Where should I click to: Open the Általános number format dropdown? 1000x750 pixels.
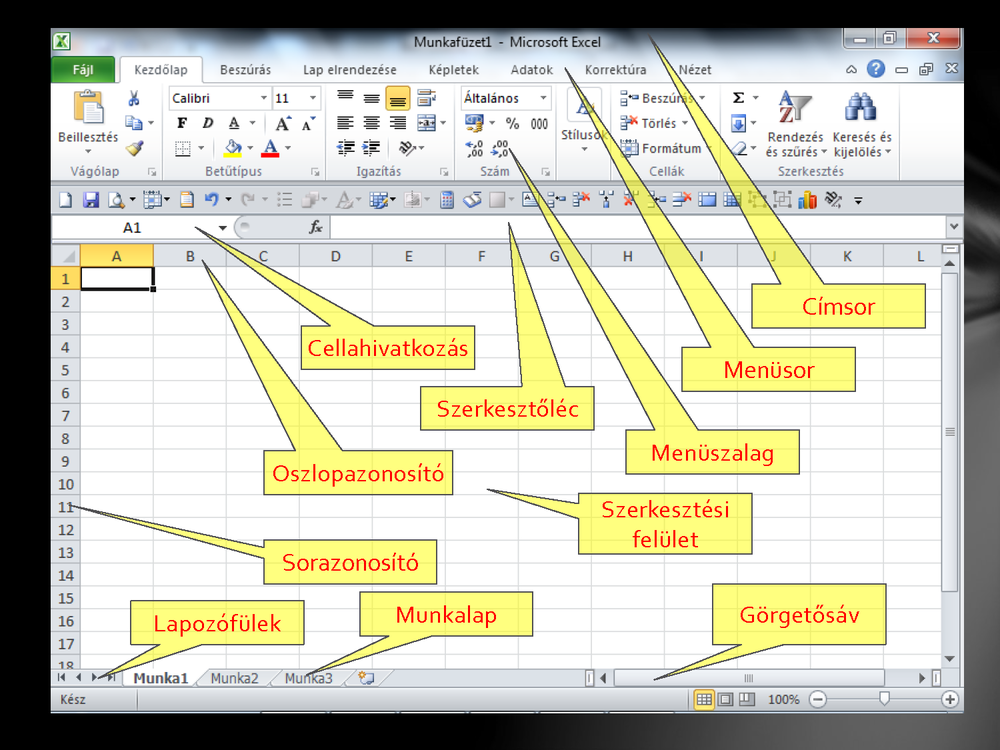543,98
